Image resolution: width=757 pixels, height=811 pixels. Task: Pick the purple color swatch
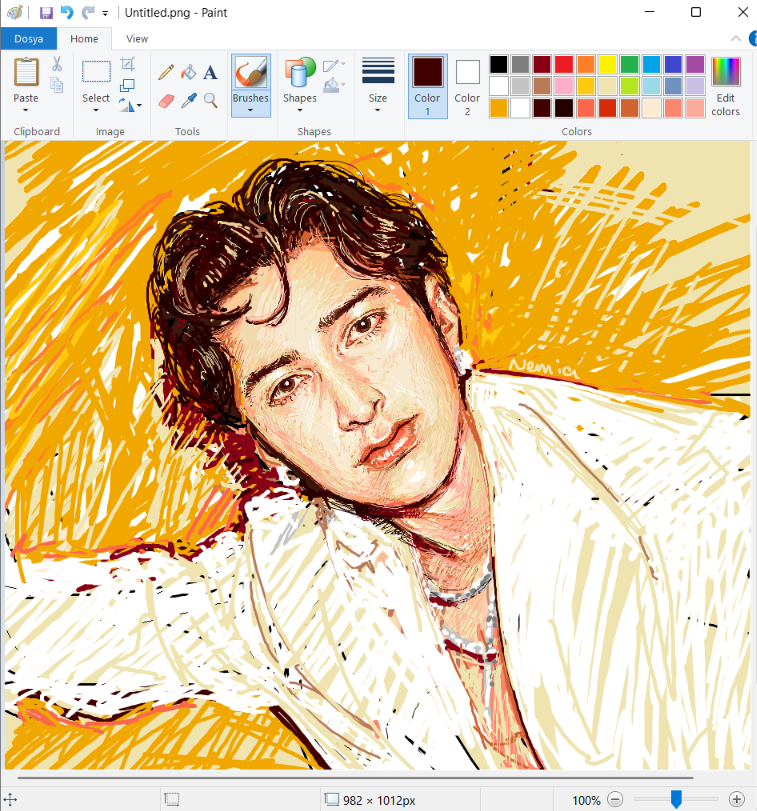point(695,65)
